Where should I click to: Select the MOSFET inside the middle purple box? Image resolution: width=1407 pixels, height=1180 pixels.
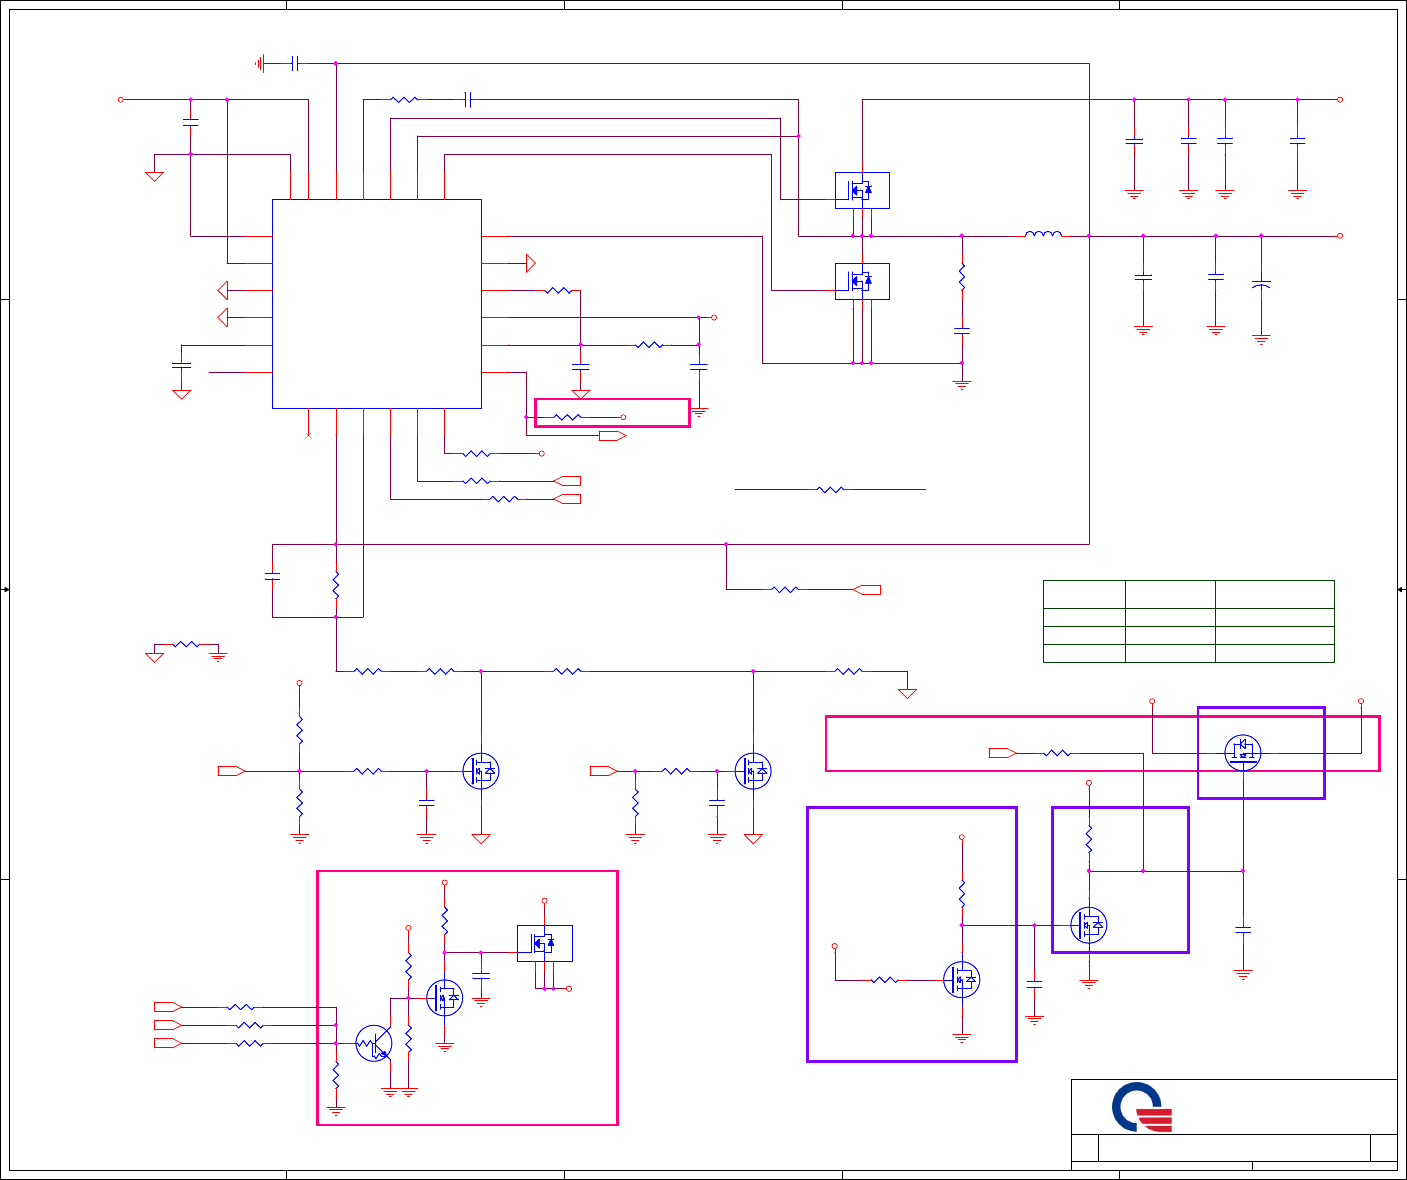click(x=1089, y=925)
